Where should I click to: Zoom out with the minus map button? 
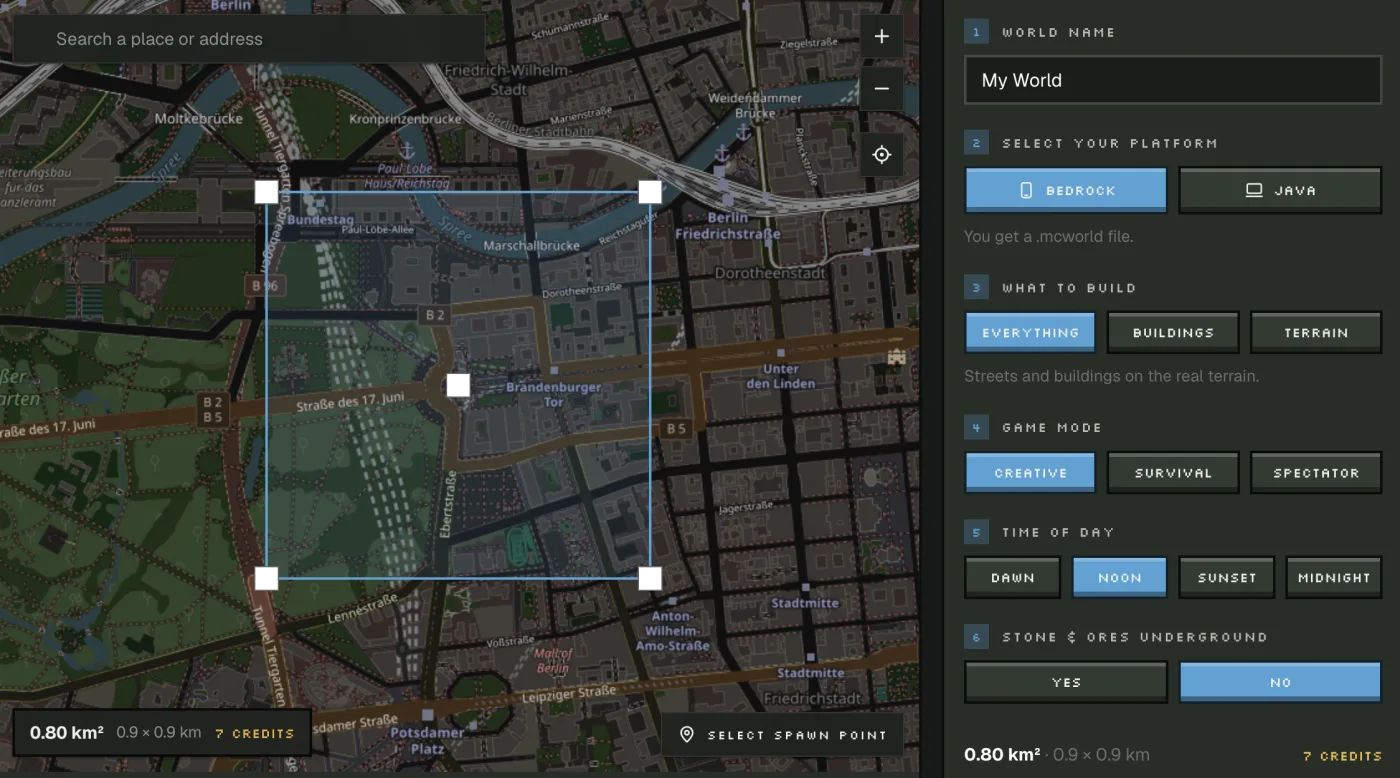click(881, 88)
